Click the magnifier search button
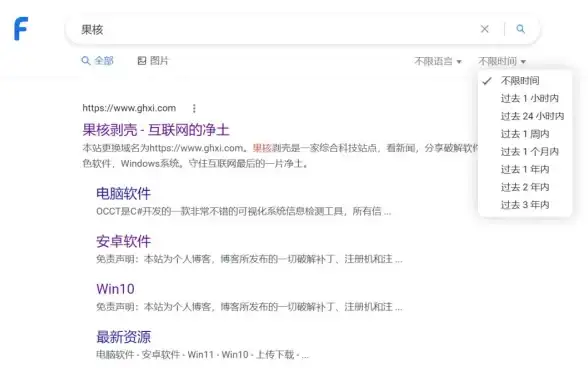This screenshot has height=368, width=588. pyautogui.click(x=520, y=29)
